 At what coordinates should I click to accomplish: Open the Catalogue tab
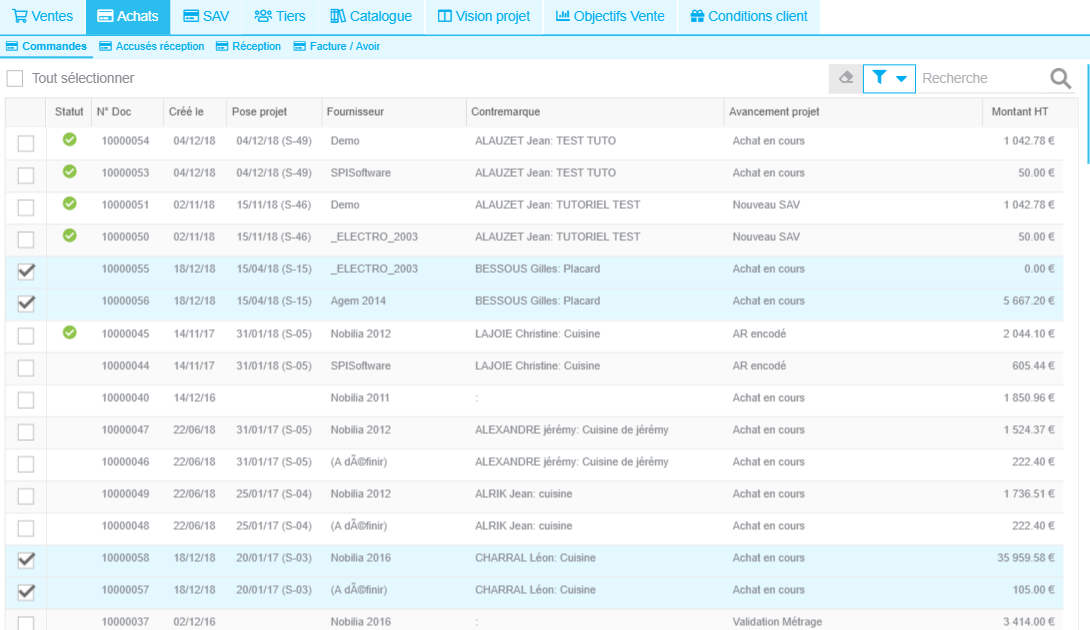(371, 17)
